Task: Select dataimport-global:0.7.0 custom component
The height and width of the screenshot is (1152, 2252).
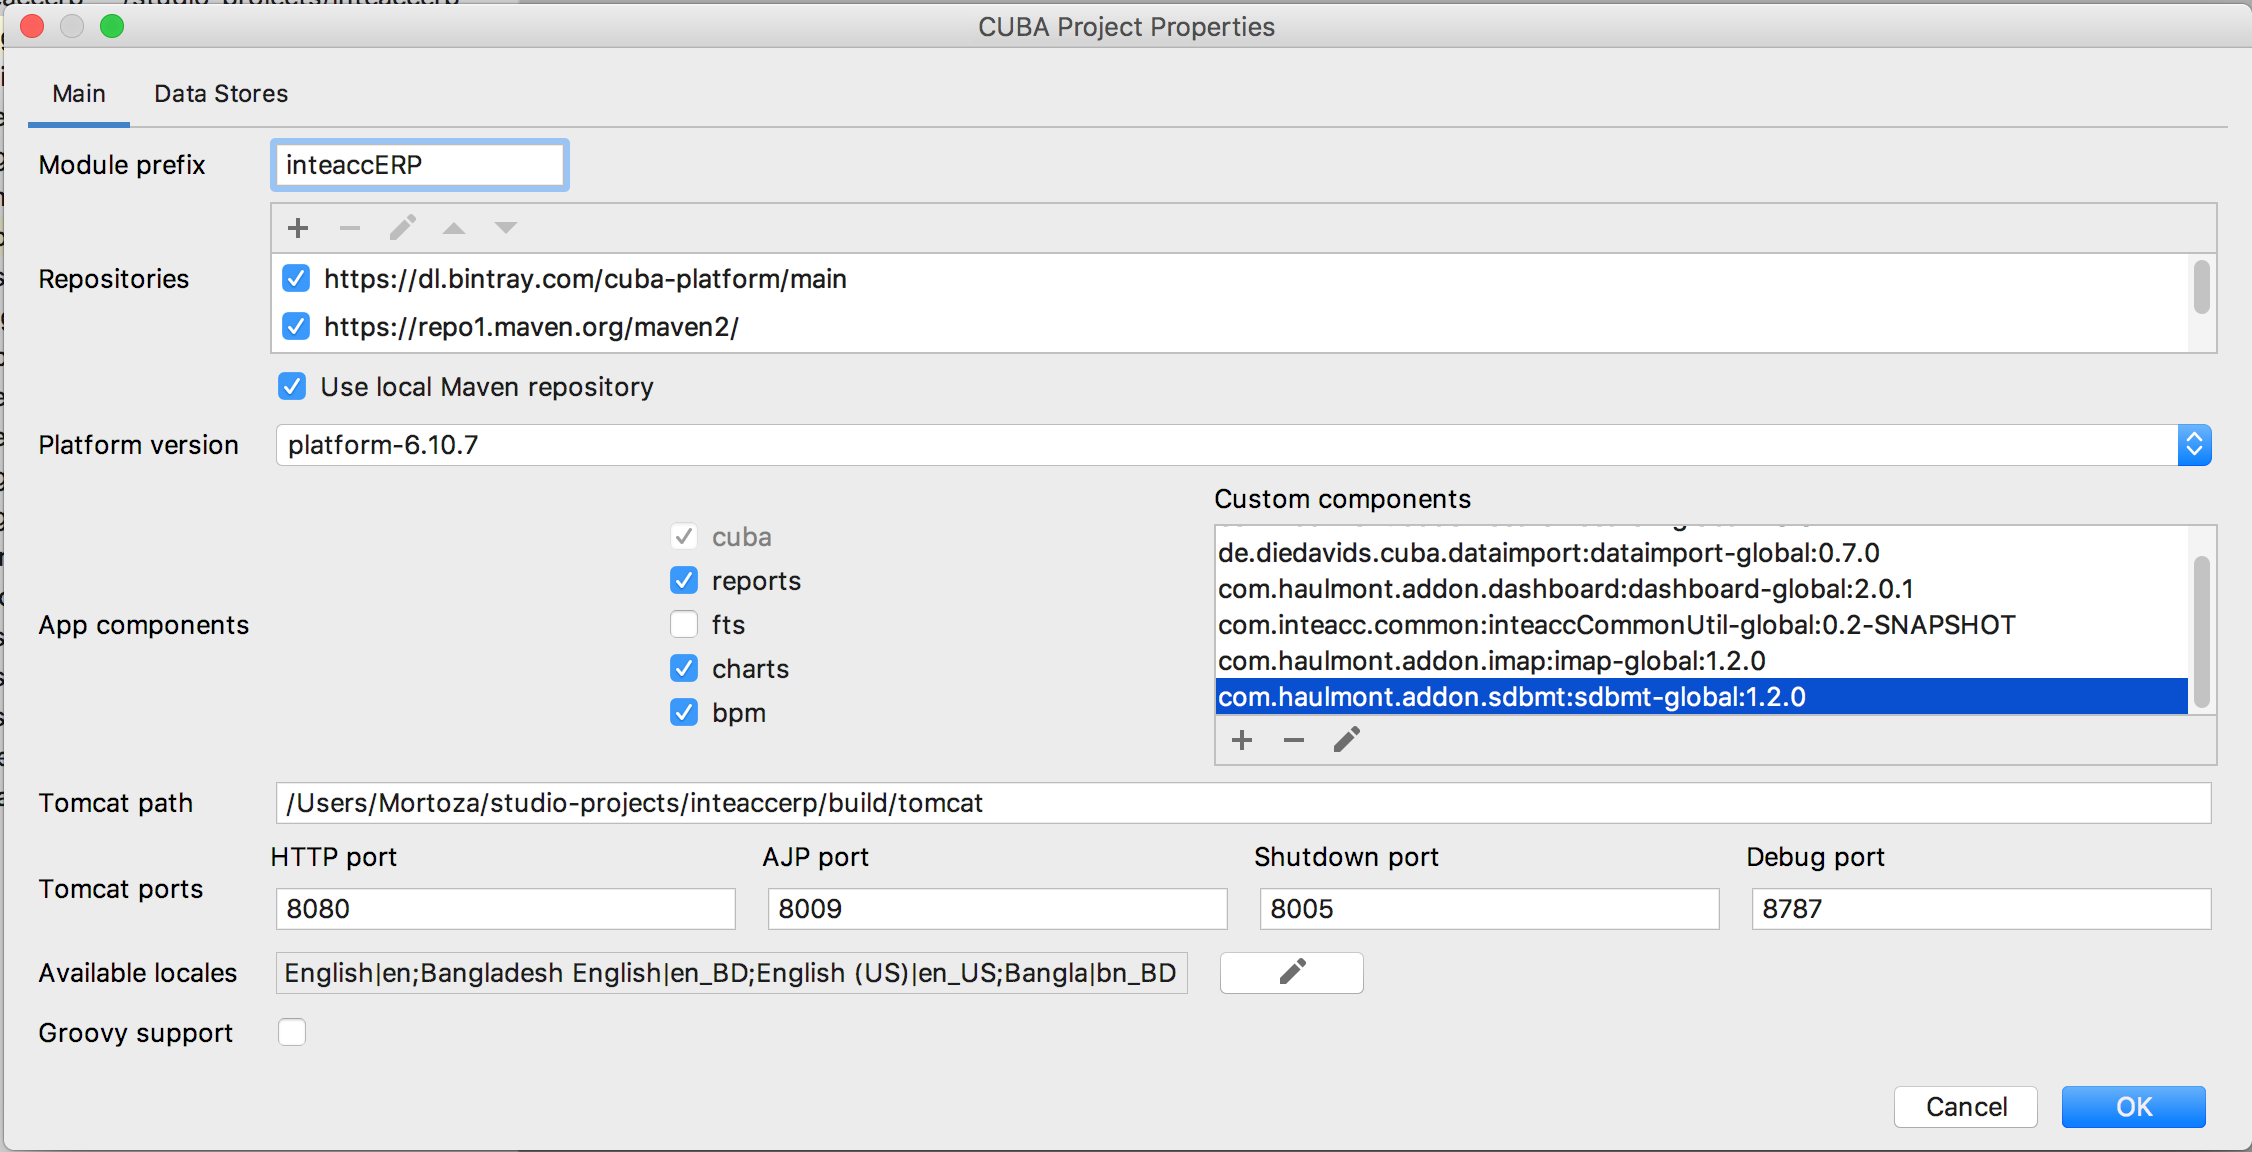Action: point(1702,553)
